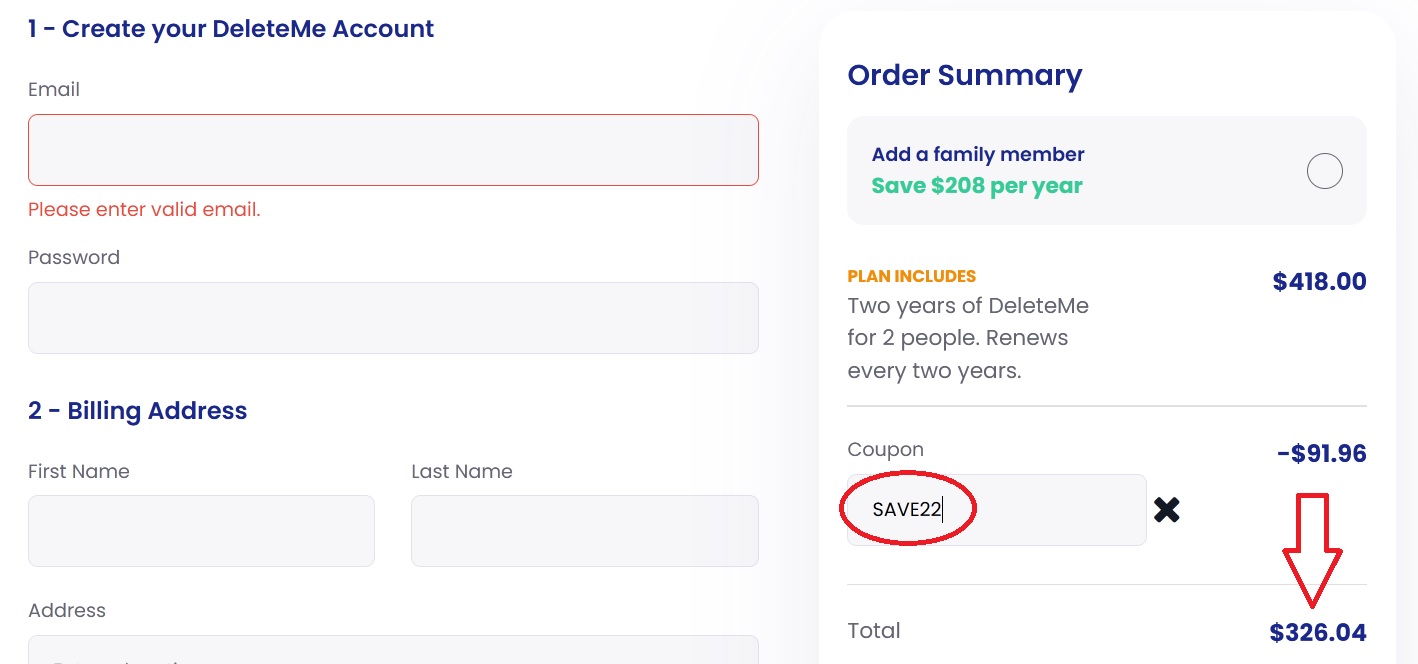Select the coupon code text box

click(995, 510)
